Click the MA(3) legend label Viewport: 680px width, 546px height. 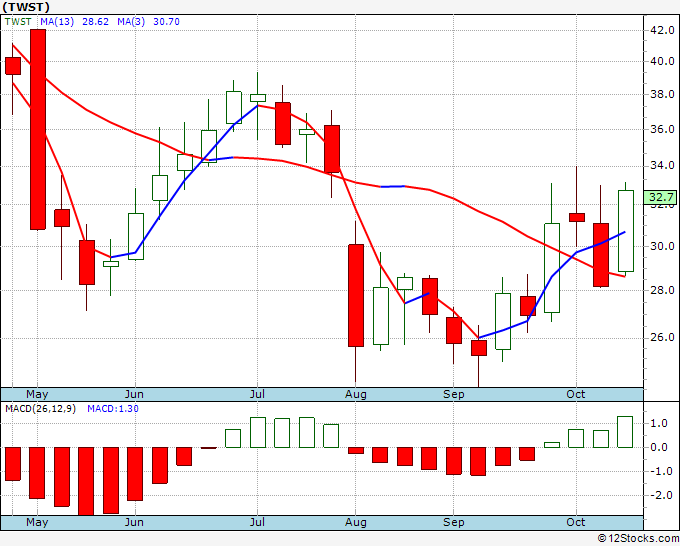coord(131,22)
